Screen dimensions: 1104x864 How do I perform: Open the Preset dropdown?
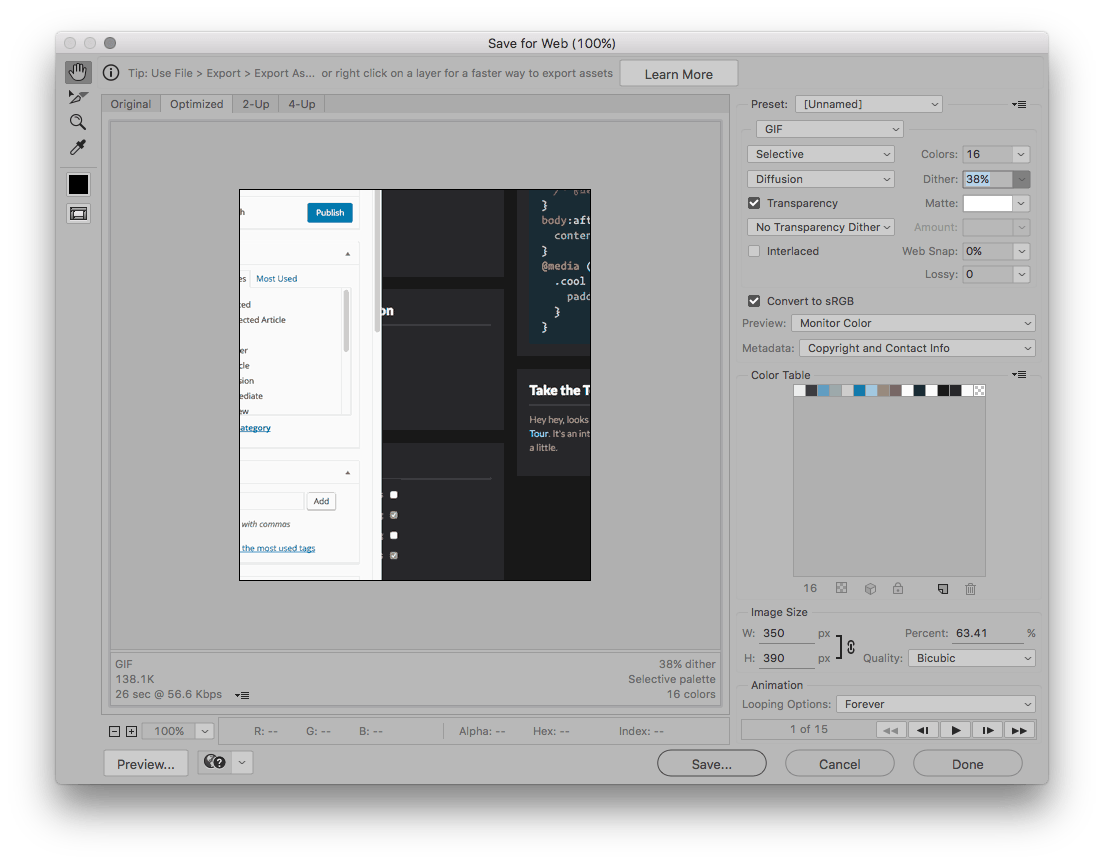pyautogui.click(x=869, y=104)
